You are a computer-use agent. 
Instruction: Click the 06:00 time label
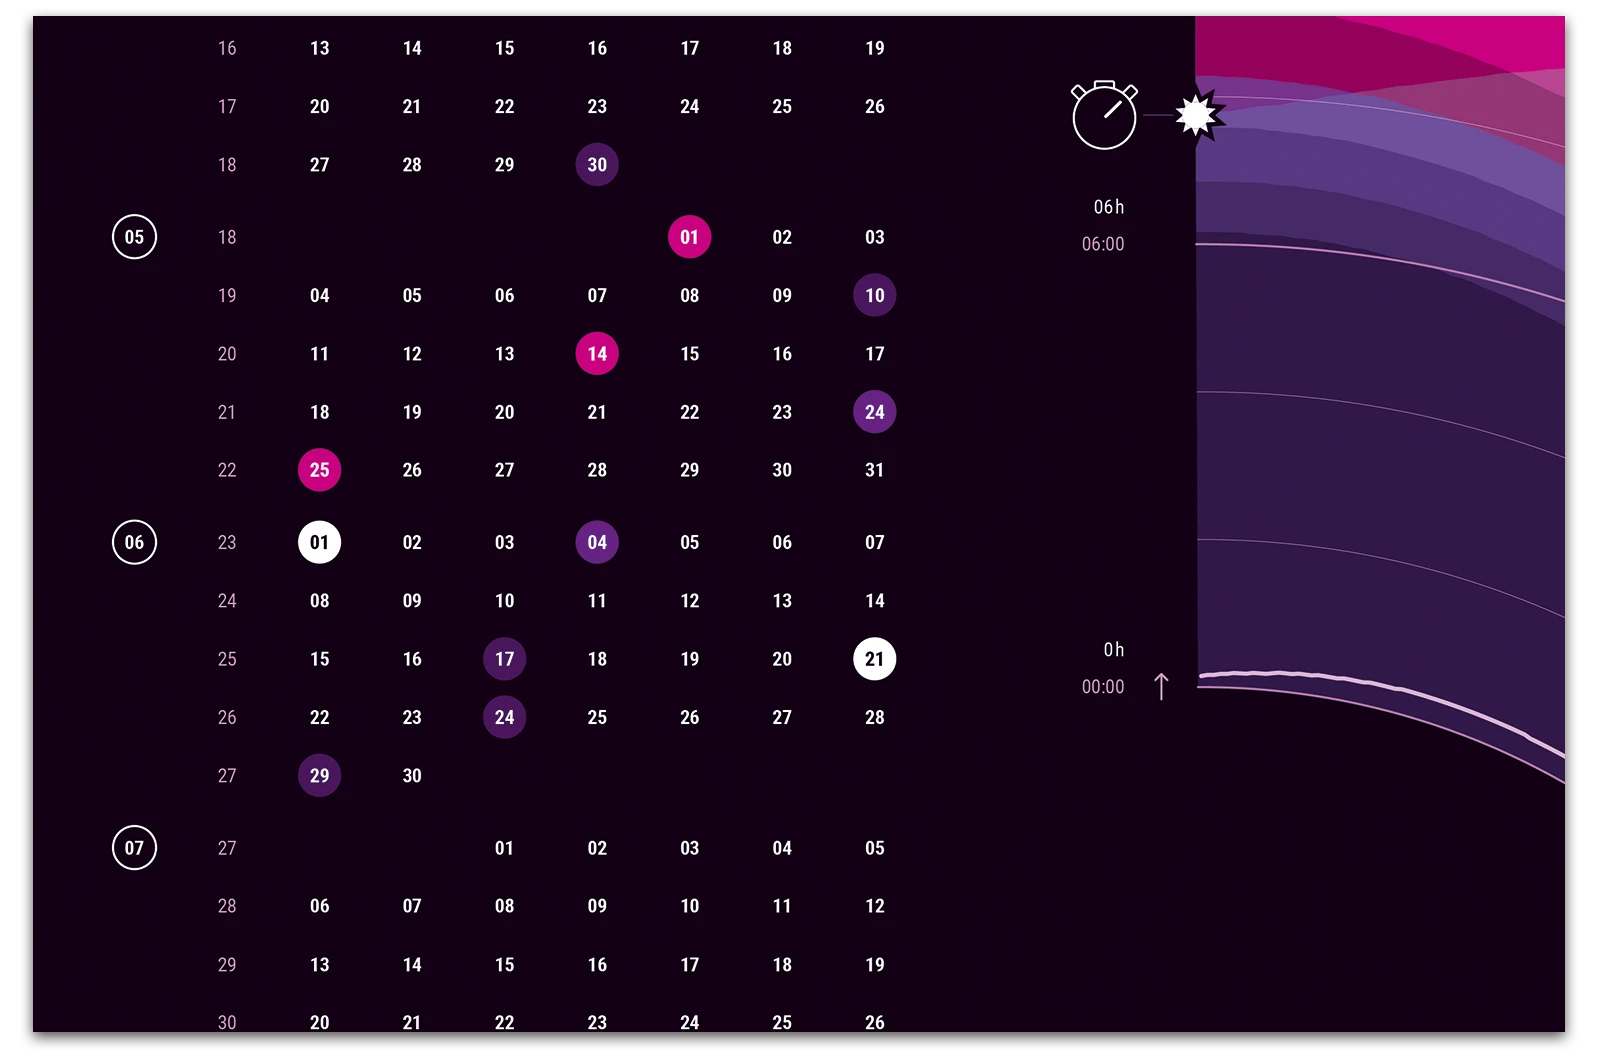(x=1103, y=244)
